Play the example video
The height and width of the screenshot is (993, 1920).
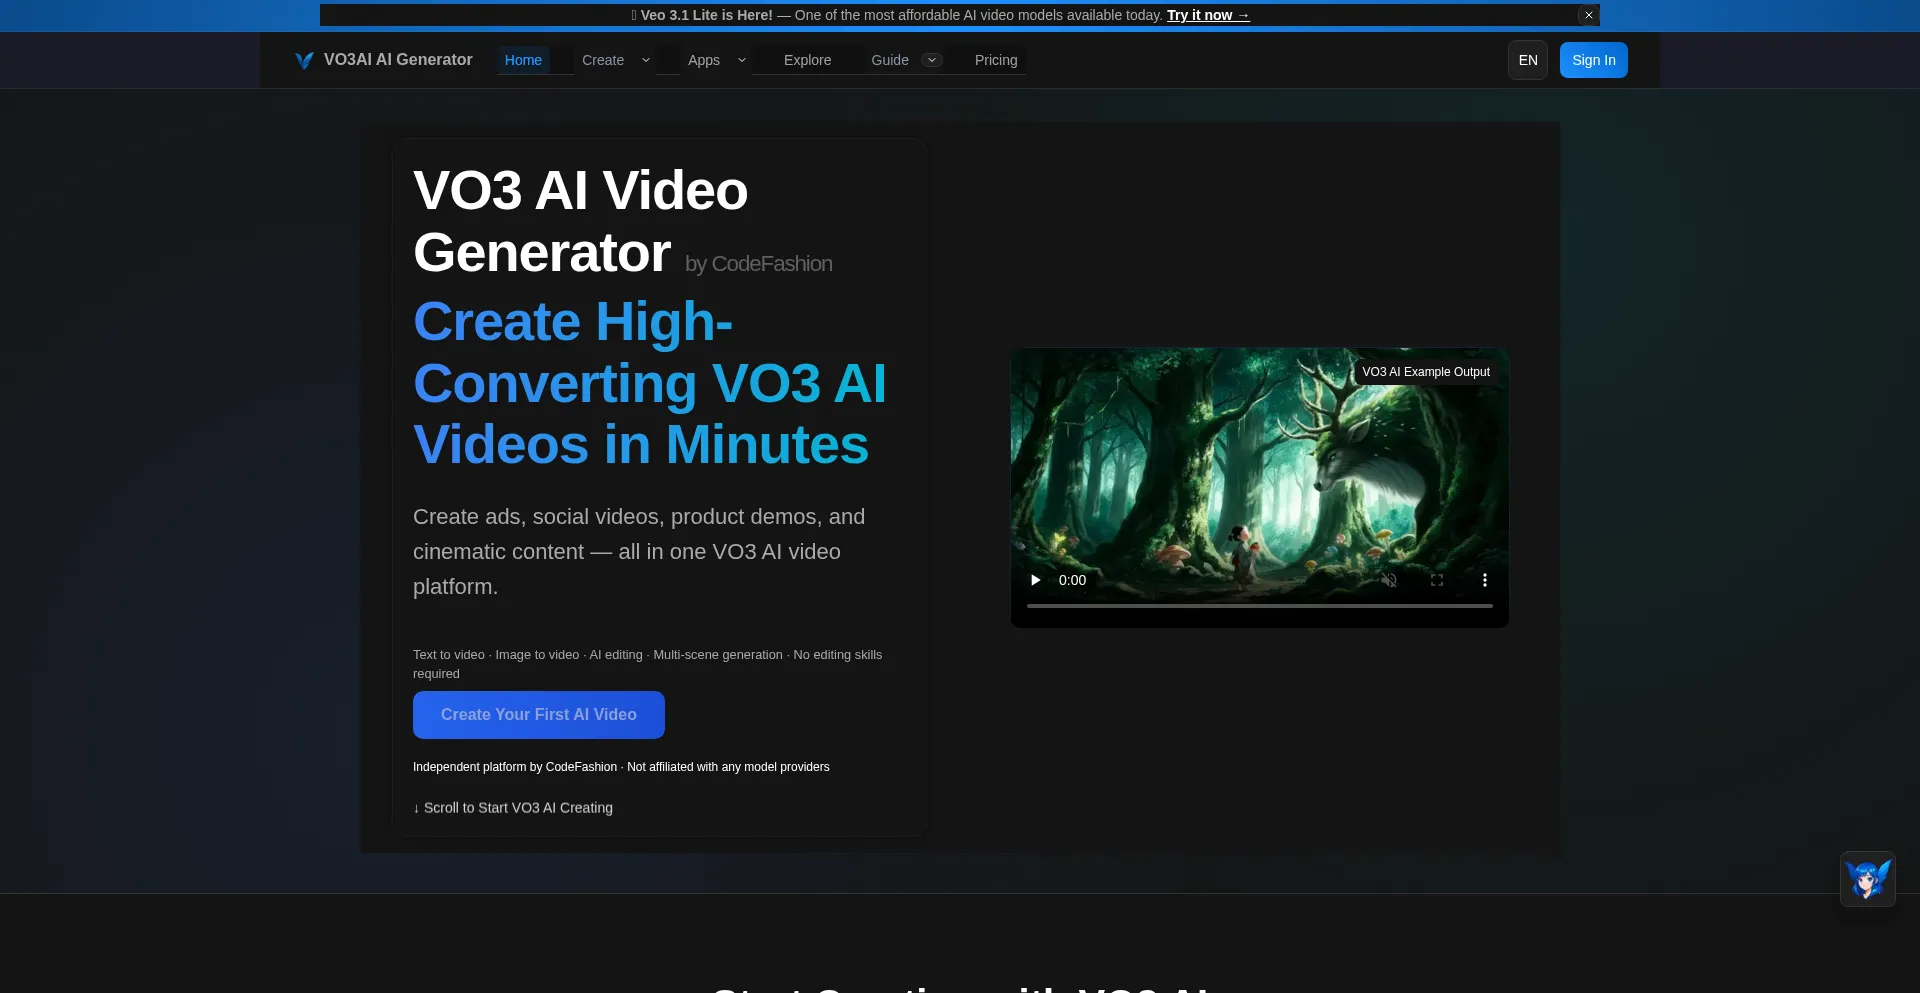(x=1036, y=580)
